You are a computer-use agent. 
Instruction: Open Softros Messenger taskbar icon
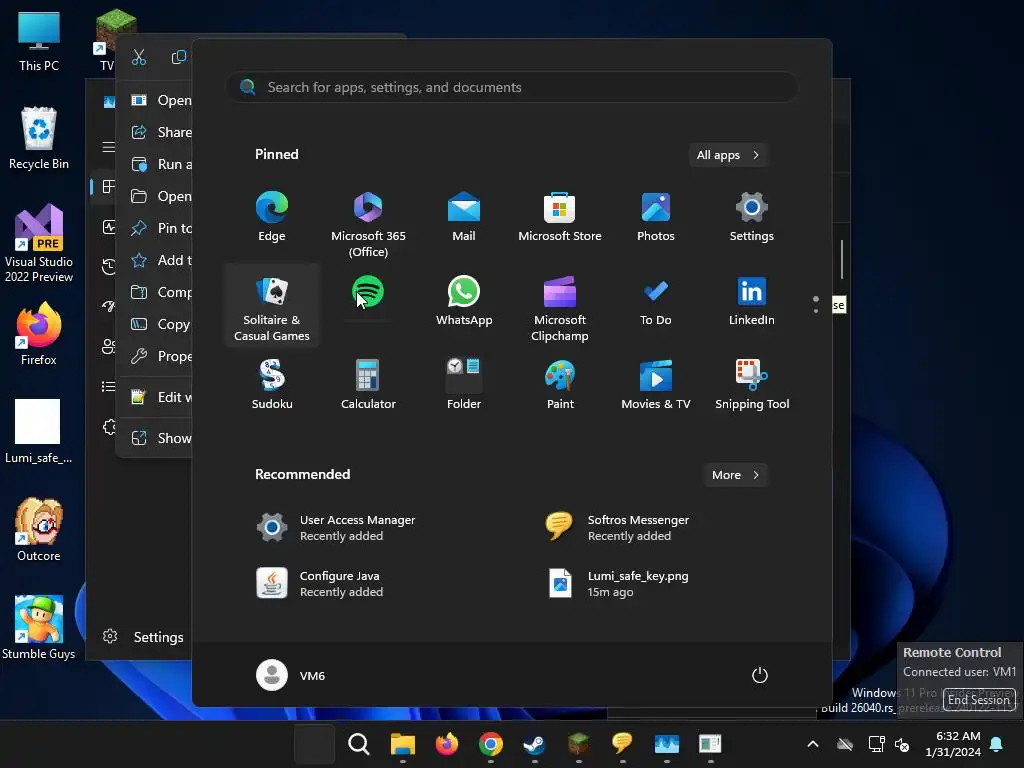coord(622,744)
